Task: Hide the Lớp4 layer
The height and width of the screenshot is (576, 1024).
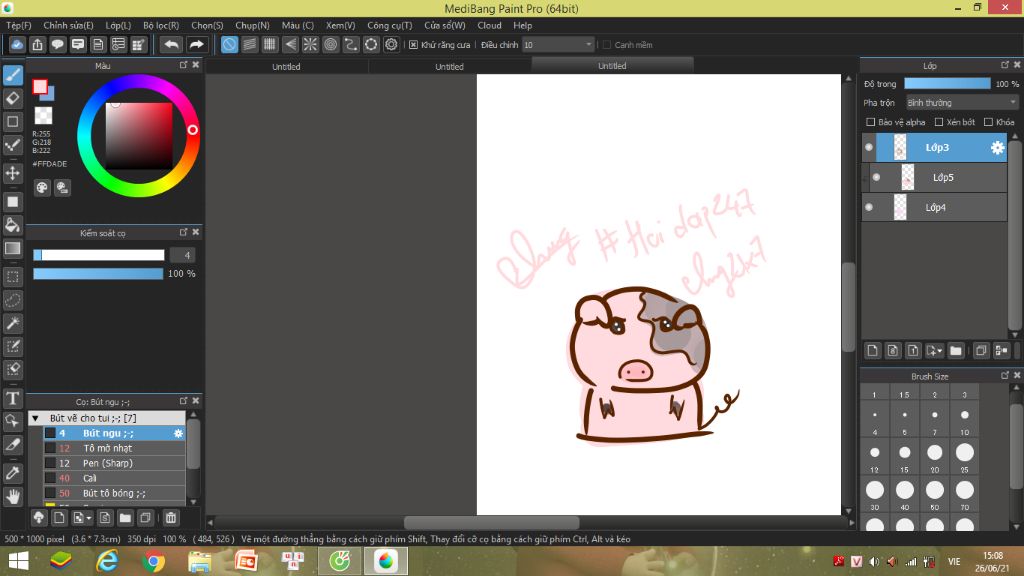Action: (x=869, y=208)
